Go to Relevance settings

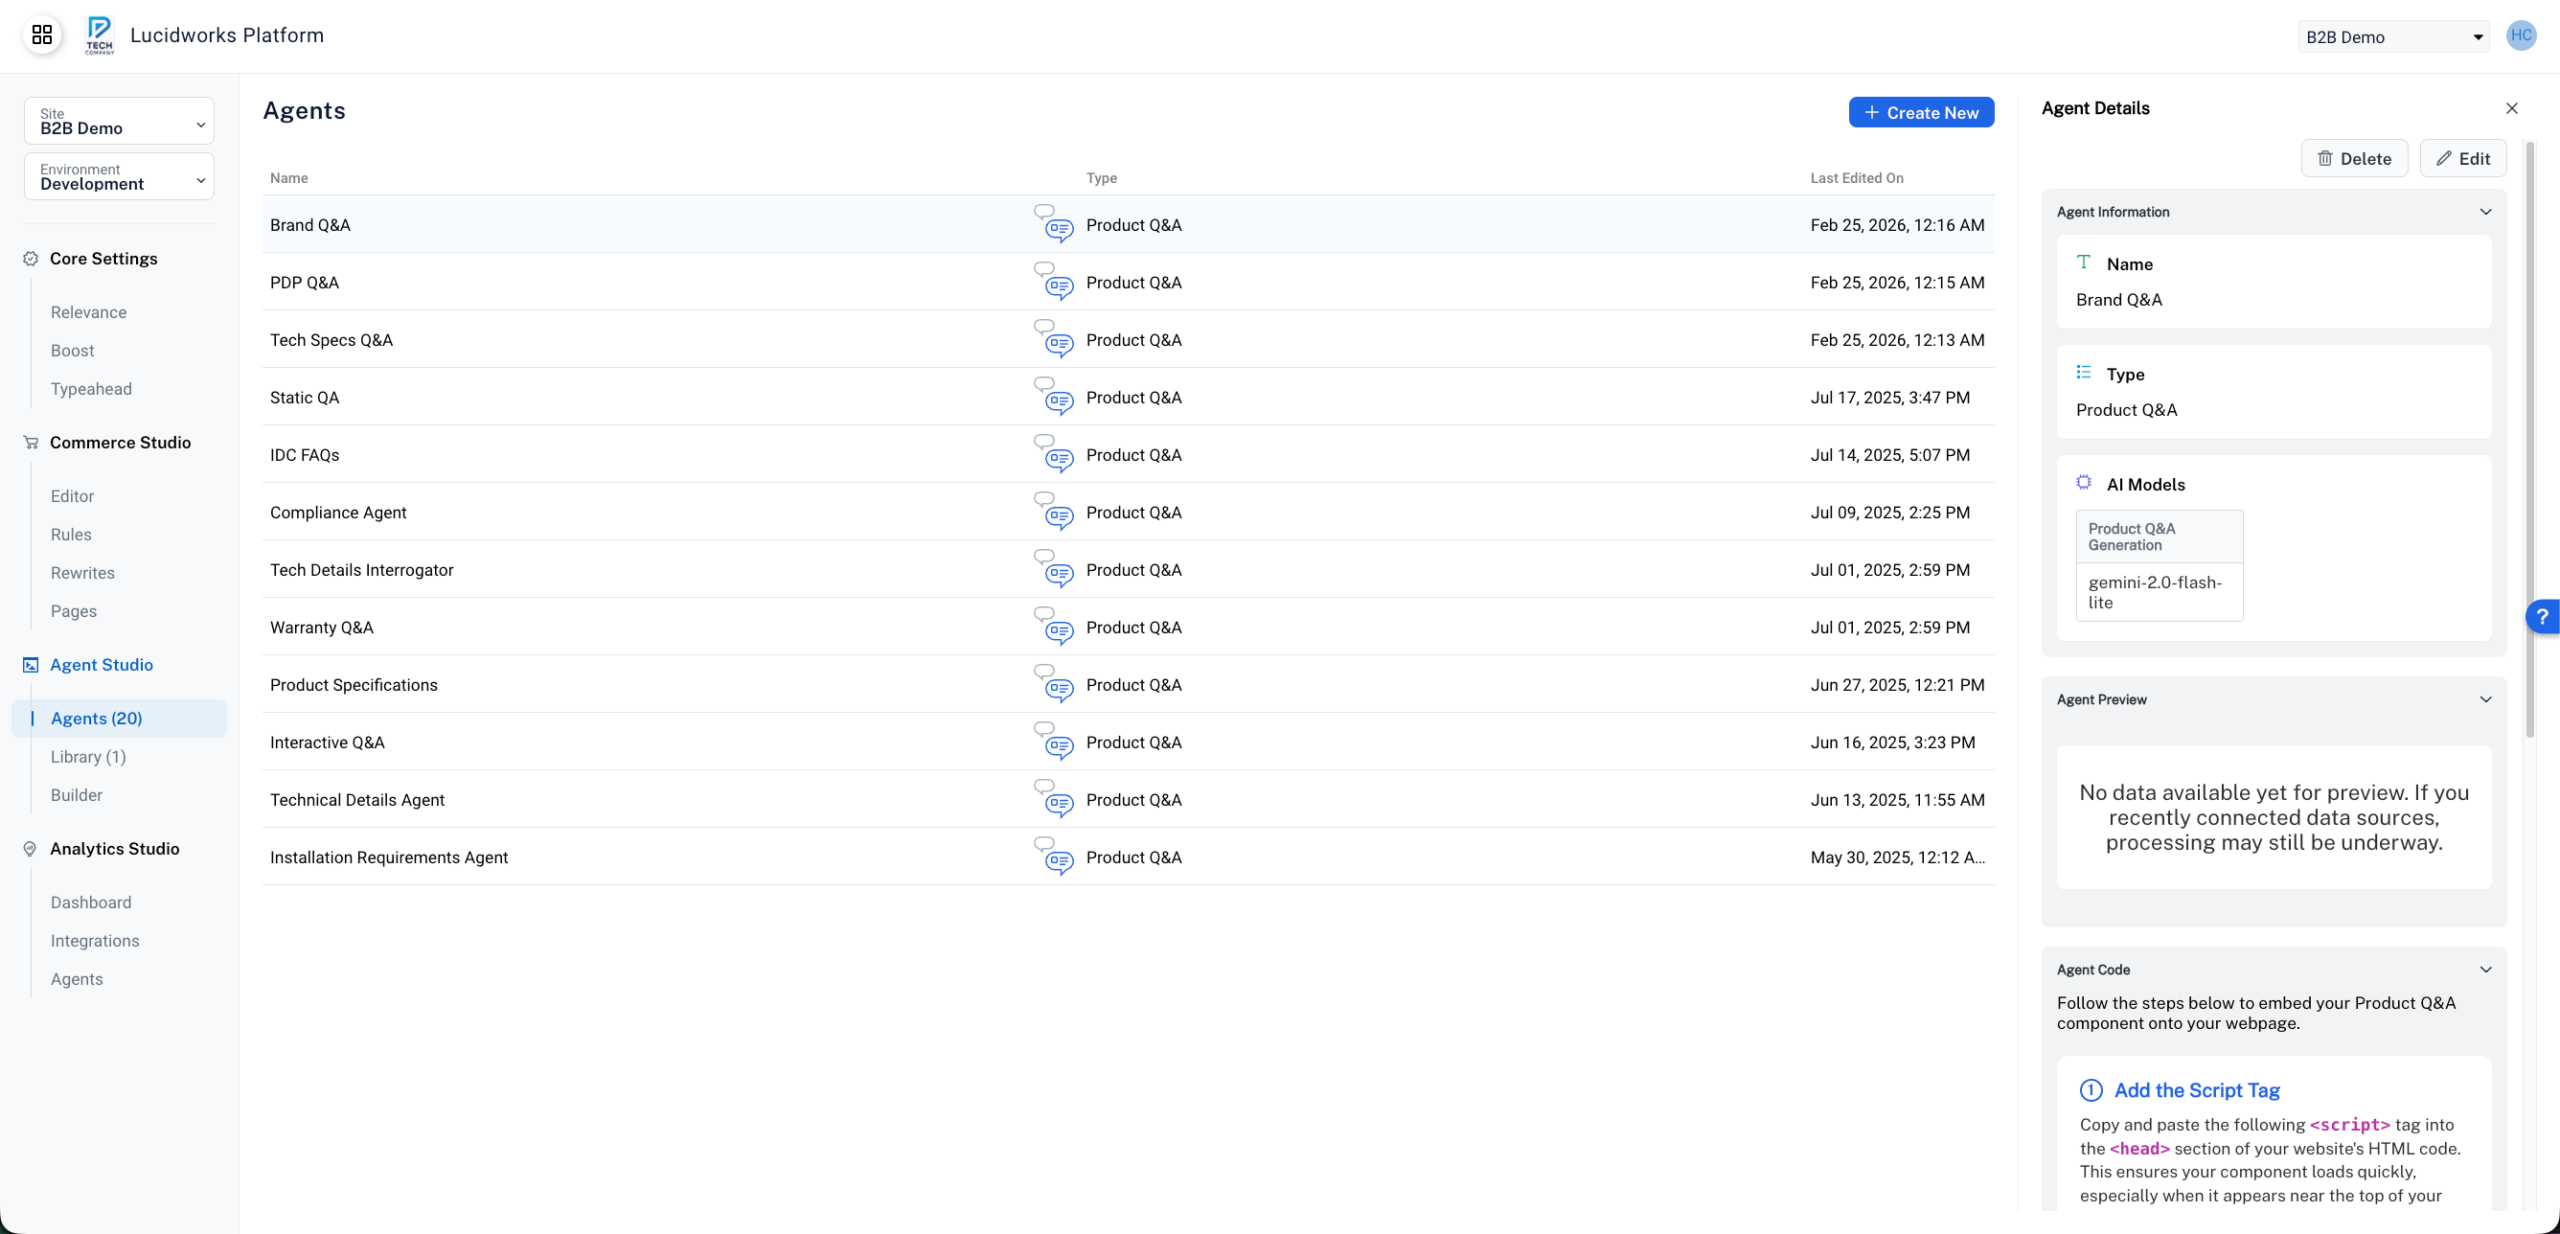coord(89,312)
